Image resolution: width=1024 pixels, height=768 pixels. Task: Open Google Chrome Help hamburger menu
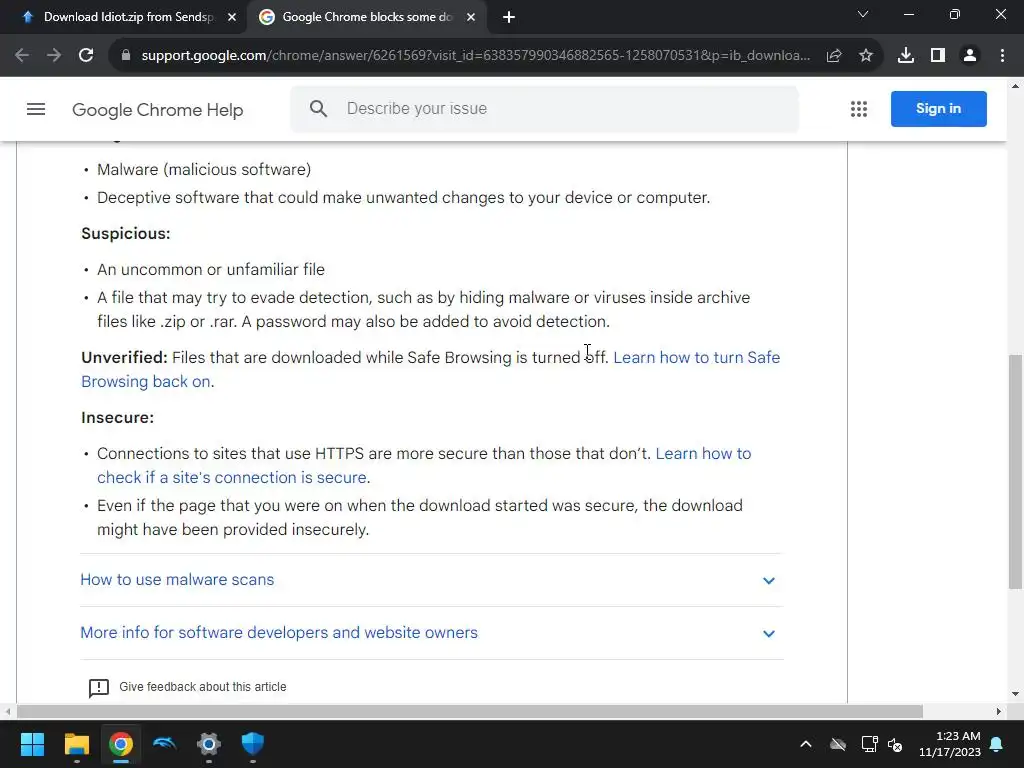pyautogui.click(x=36, y=109)
